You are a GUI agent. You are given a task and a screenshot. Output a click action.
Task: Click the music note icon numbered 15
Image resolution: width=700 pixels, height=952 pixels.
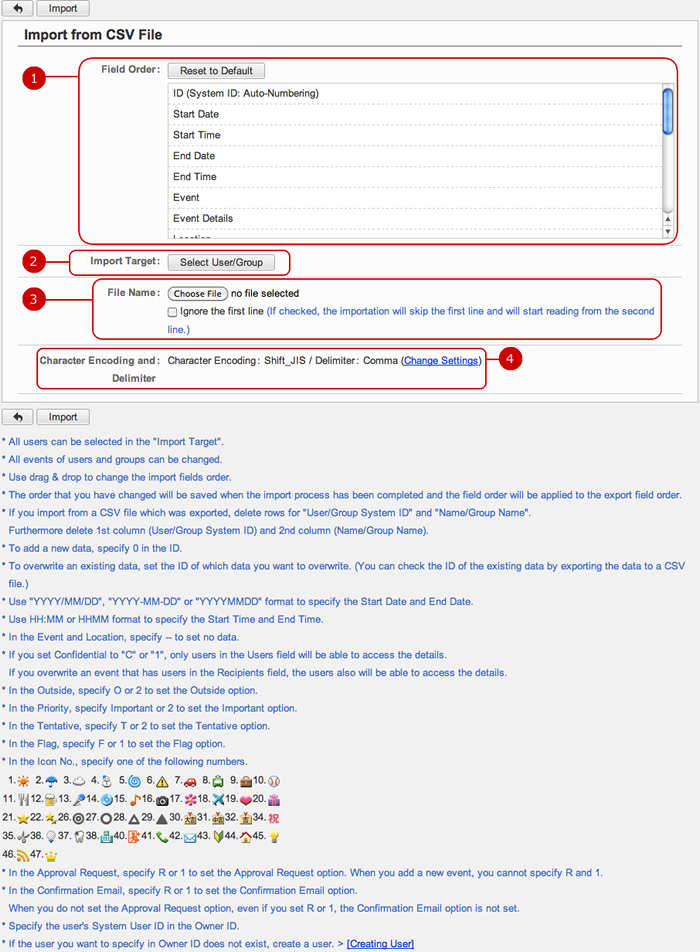click(x=135, y=800)
